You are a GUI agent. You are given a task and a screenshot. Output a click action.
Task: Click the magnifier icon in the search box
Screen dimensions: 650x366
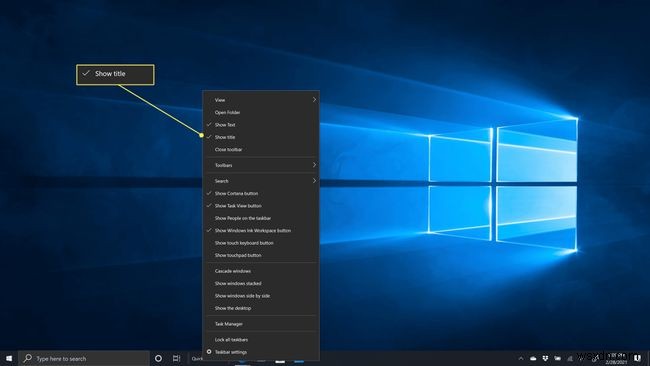pyautogui.click(x=27, y=358)
